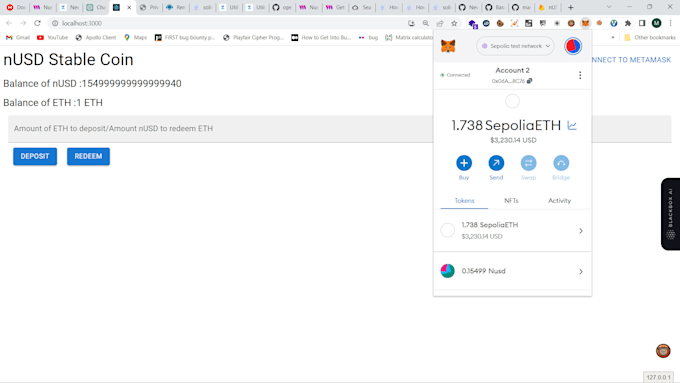
Task: Open the extensions puzzle menu
Action: click(628, 23)
